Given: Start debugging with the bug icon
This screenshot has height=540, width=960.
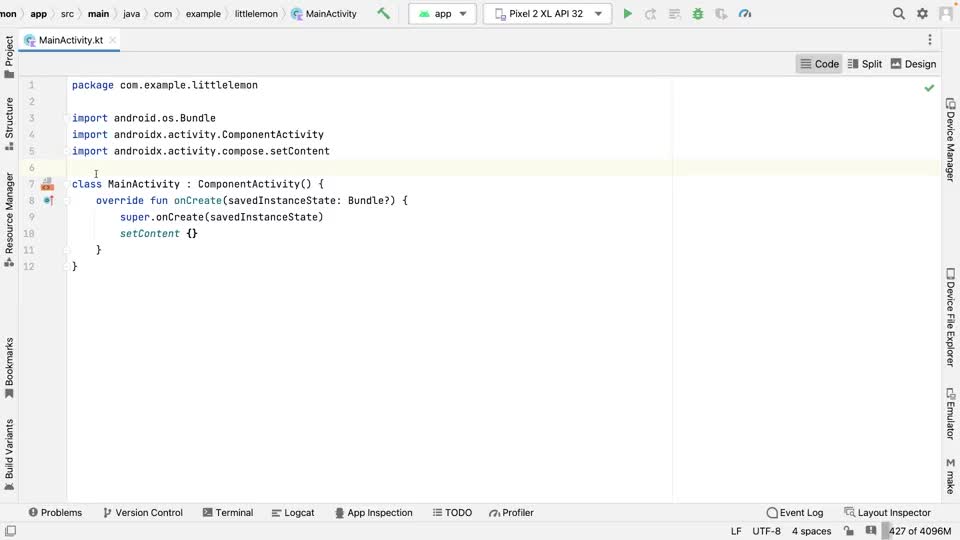Looking at the screenshot, I should tap(698, 14).
